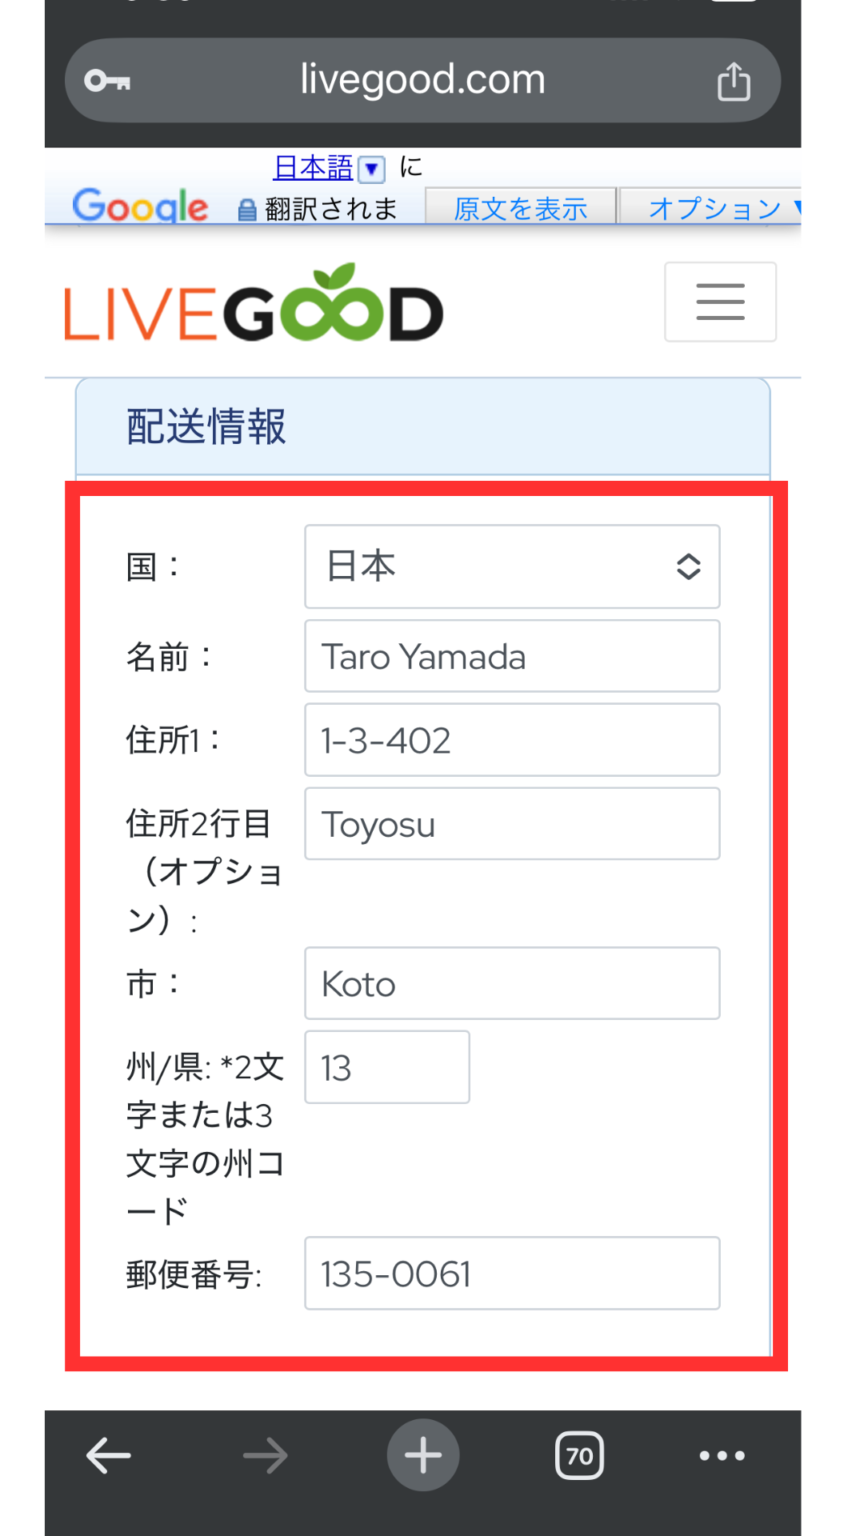Screen dimensions: 864x1536
Task: Click the 郵便番号 field showing 135-0061
Action: 512,1273
